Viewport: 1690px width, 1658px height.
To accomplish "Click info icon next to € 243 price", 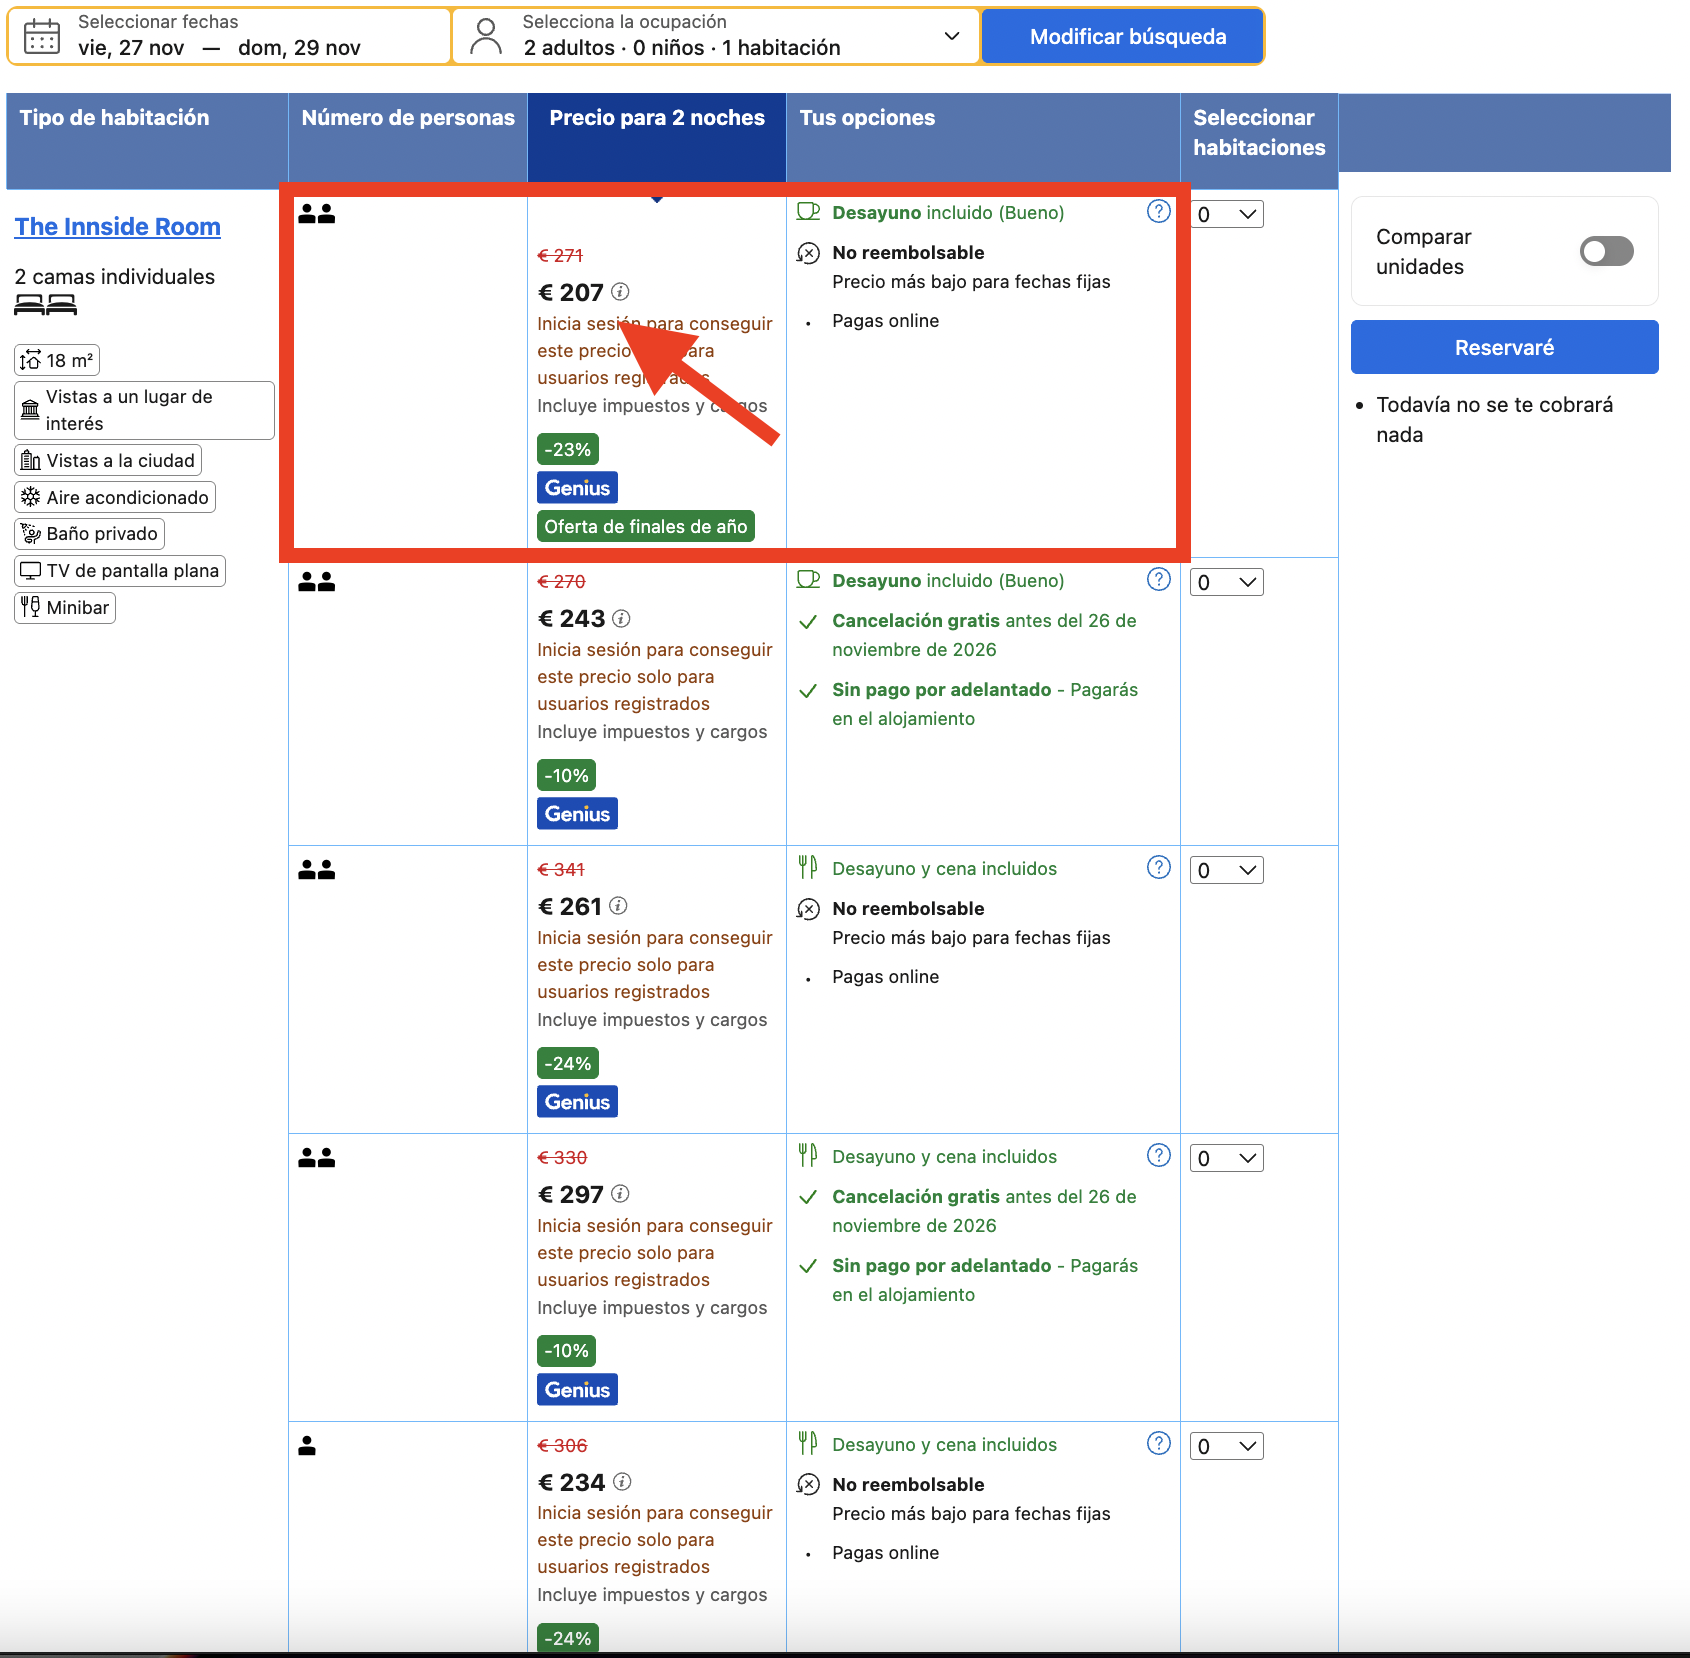I will coord(621,618).
